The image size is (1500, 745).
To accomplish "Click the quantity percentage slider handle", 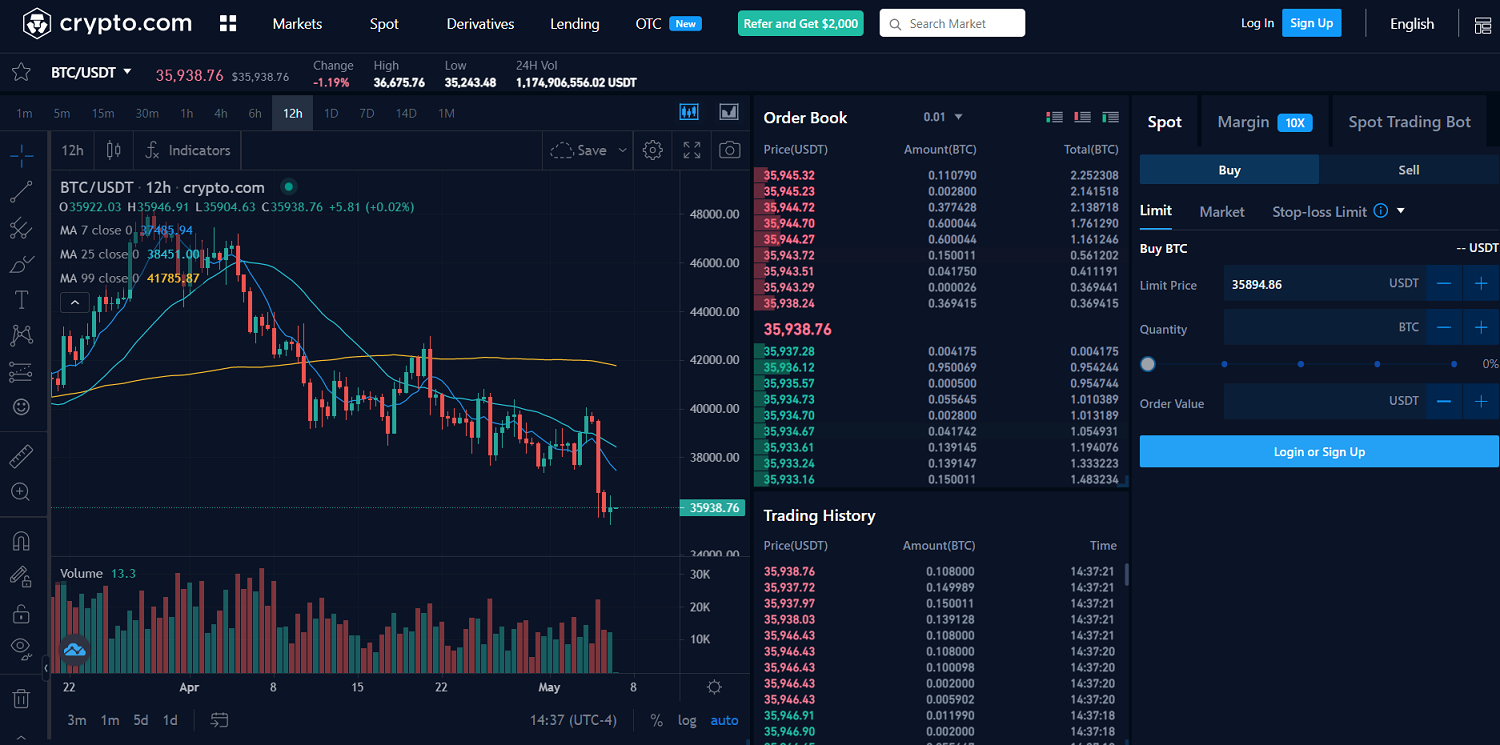I will [x=1148, y=364].
